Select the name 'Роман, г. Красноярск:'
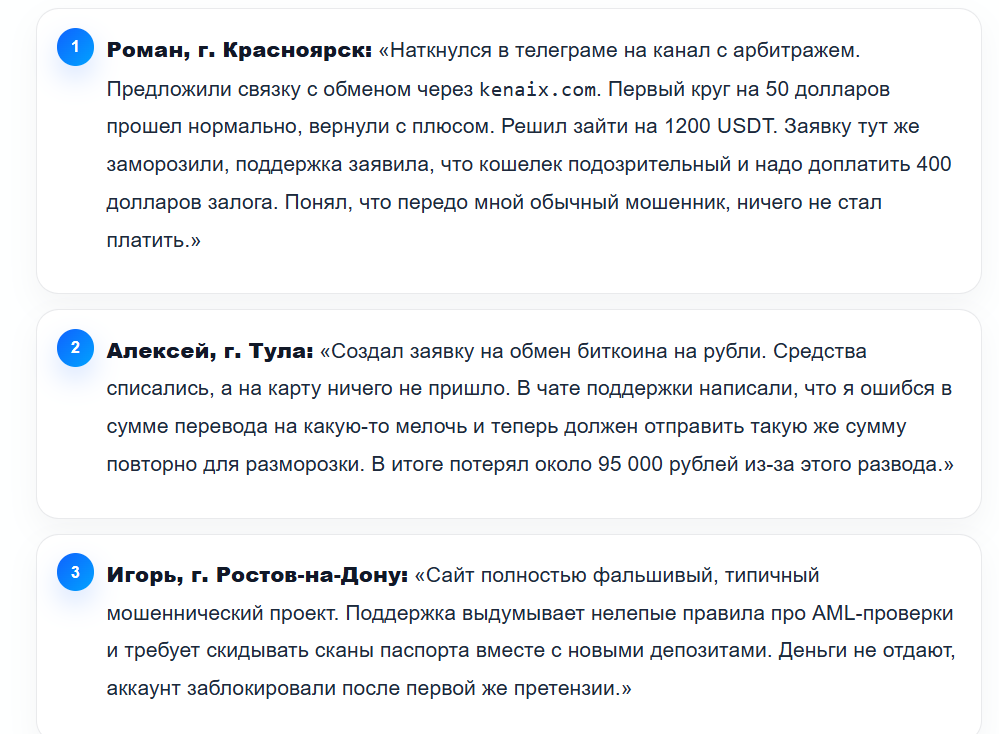This screenshot has width=999, height=734. coord(239,50)
